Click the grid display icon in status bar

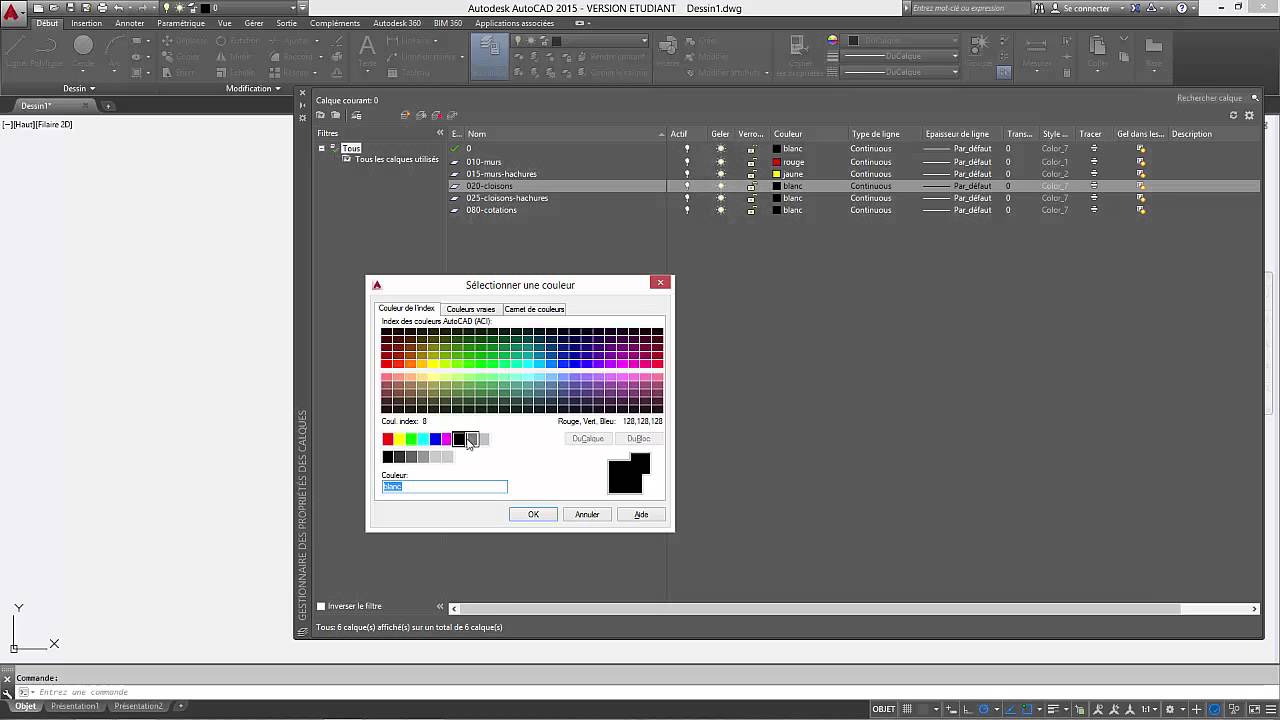coord(907,709)
